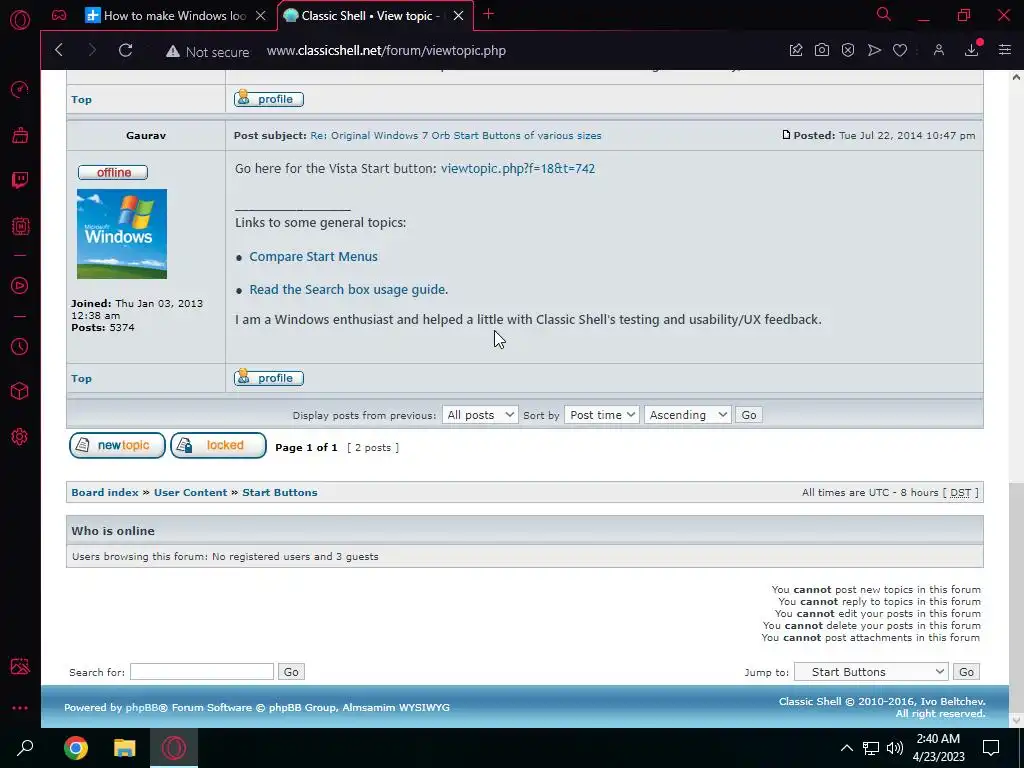Open the Opera main menu logo
The height and width of the screenshot is (768, 1024).
tap(20, 20)
